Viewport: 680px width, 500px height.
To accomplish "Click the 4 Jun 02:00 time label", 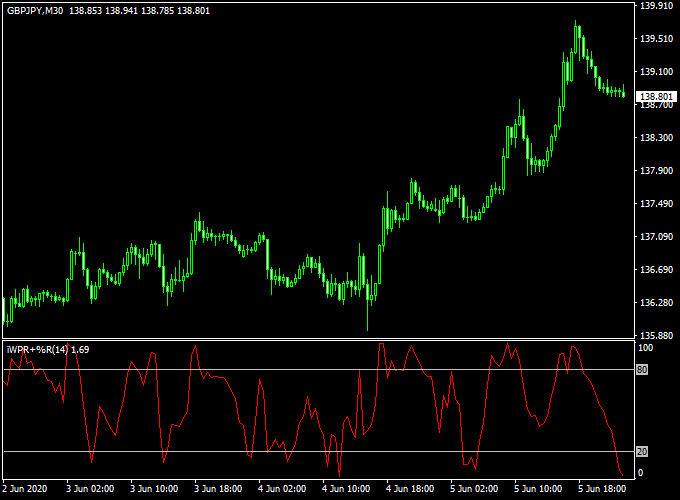I will [282, 489].
